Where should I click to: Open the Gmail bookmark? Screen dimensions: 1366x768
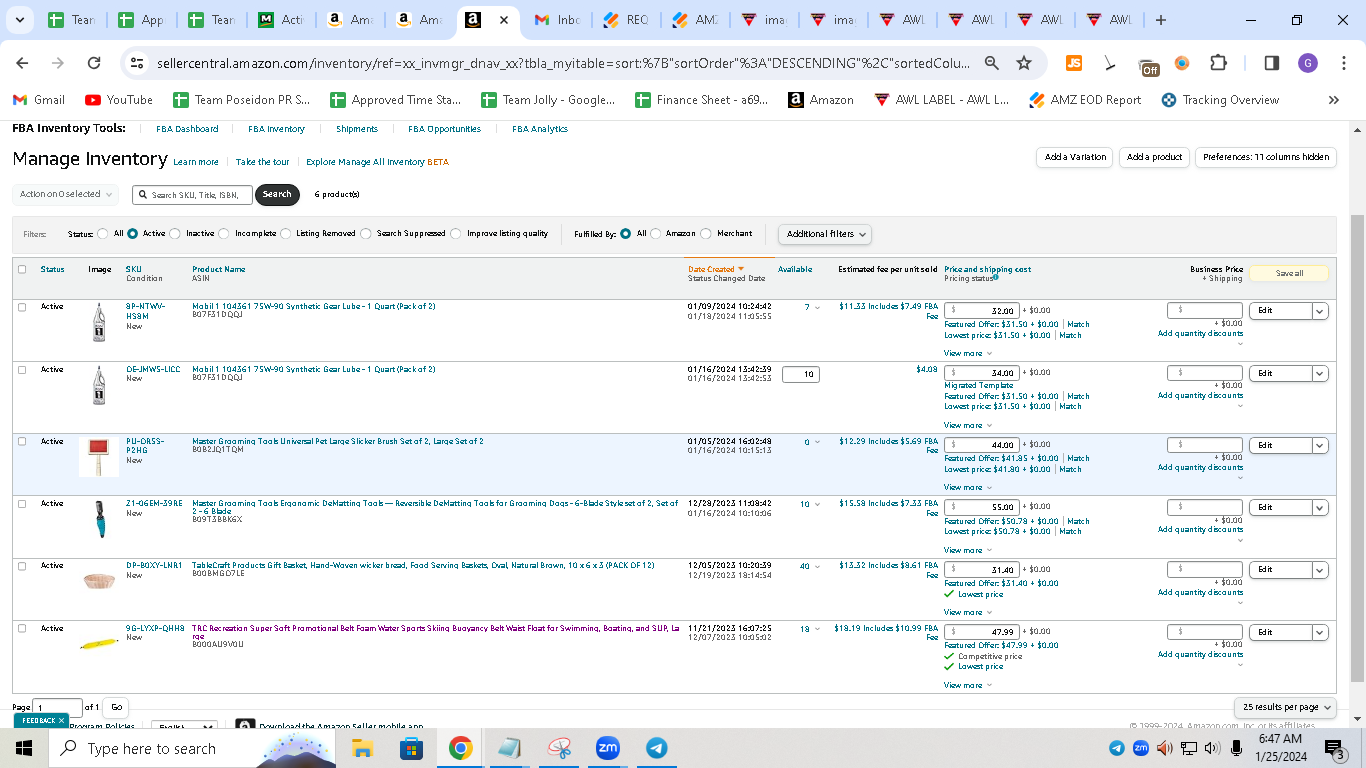pyautogui.click(x=39, y=100)
